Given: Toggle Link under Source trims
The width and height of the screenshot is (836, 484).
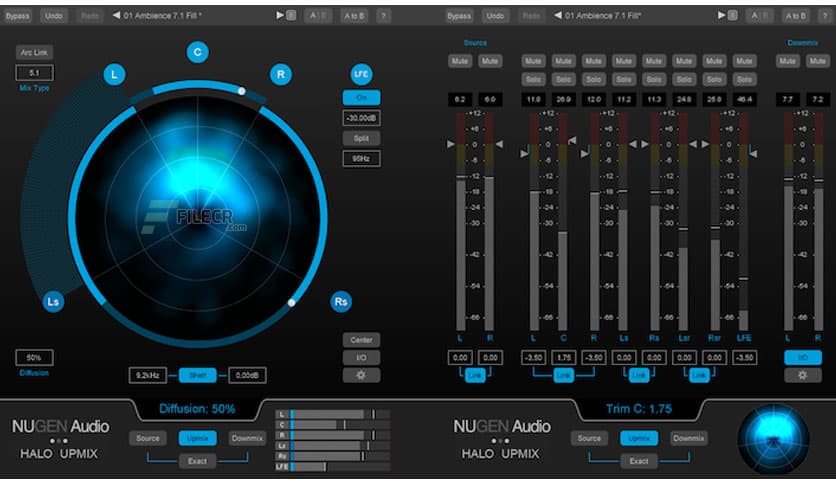Looking at the screenshot, I should click(475, 375).
